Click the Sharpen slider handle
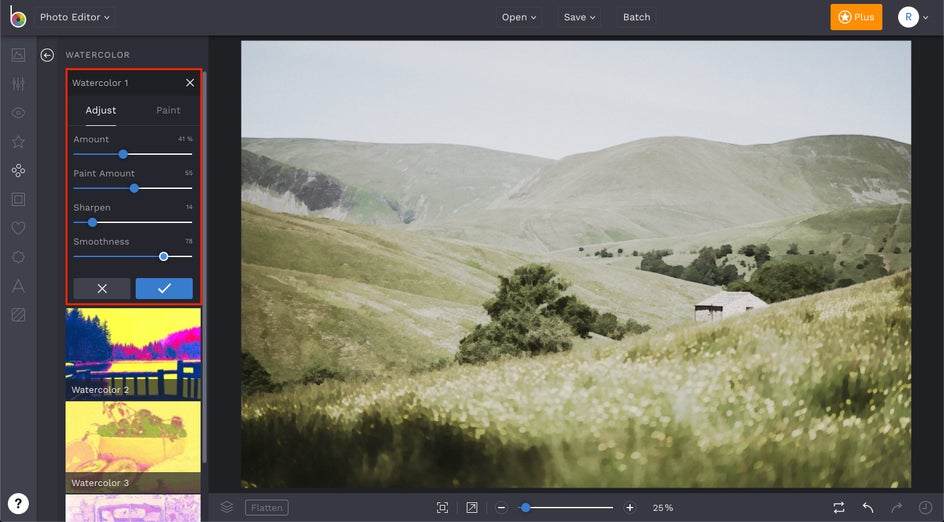Screen dimensions: 944x522 [92, 222]
